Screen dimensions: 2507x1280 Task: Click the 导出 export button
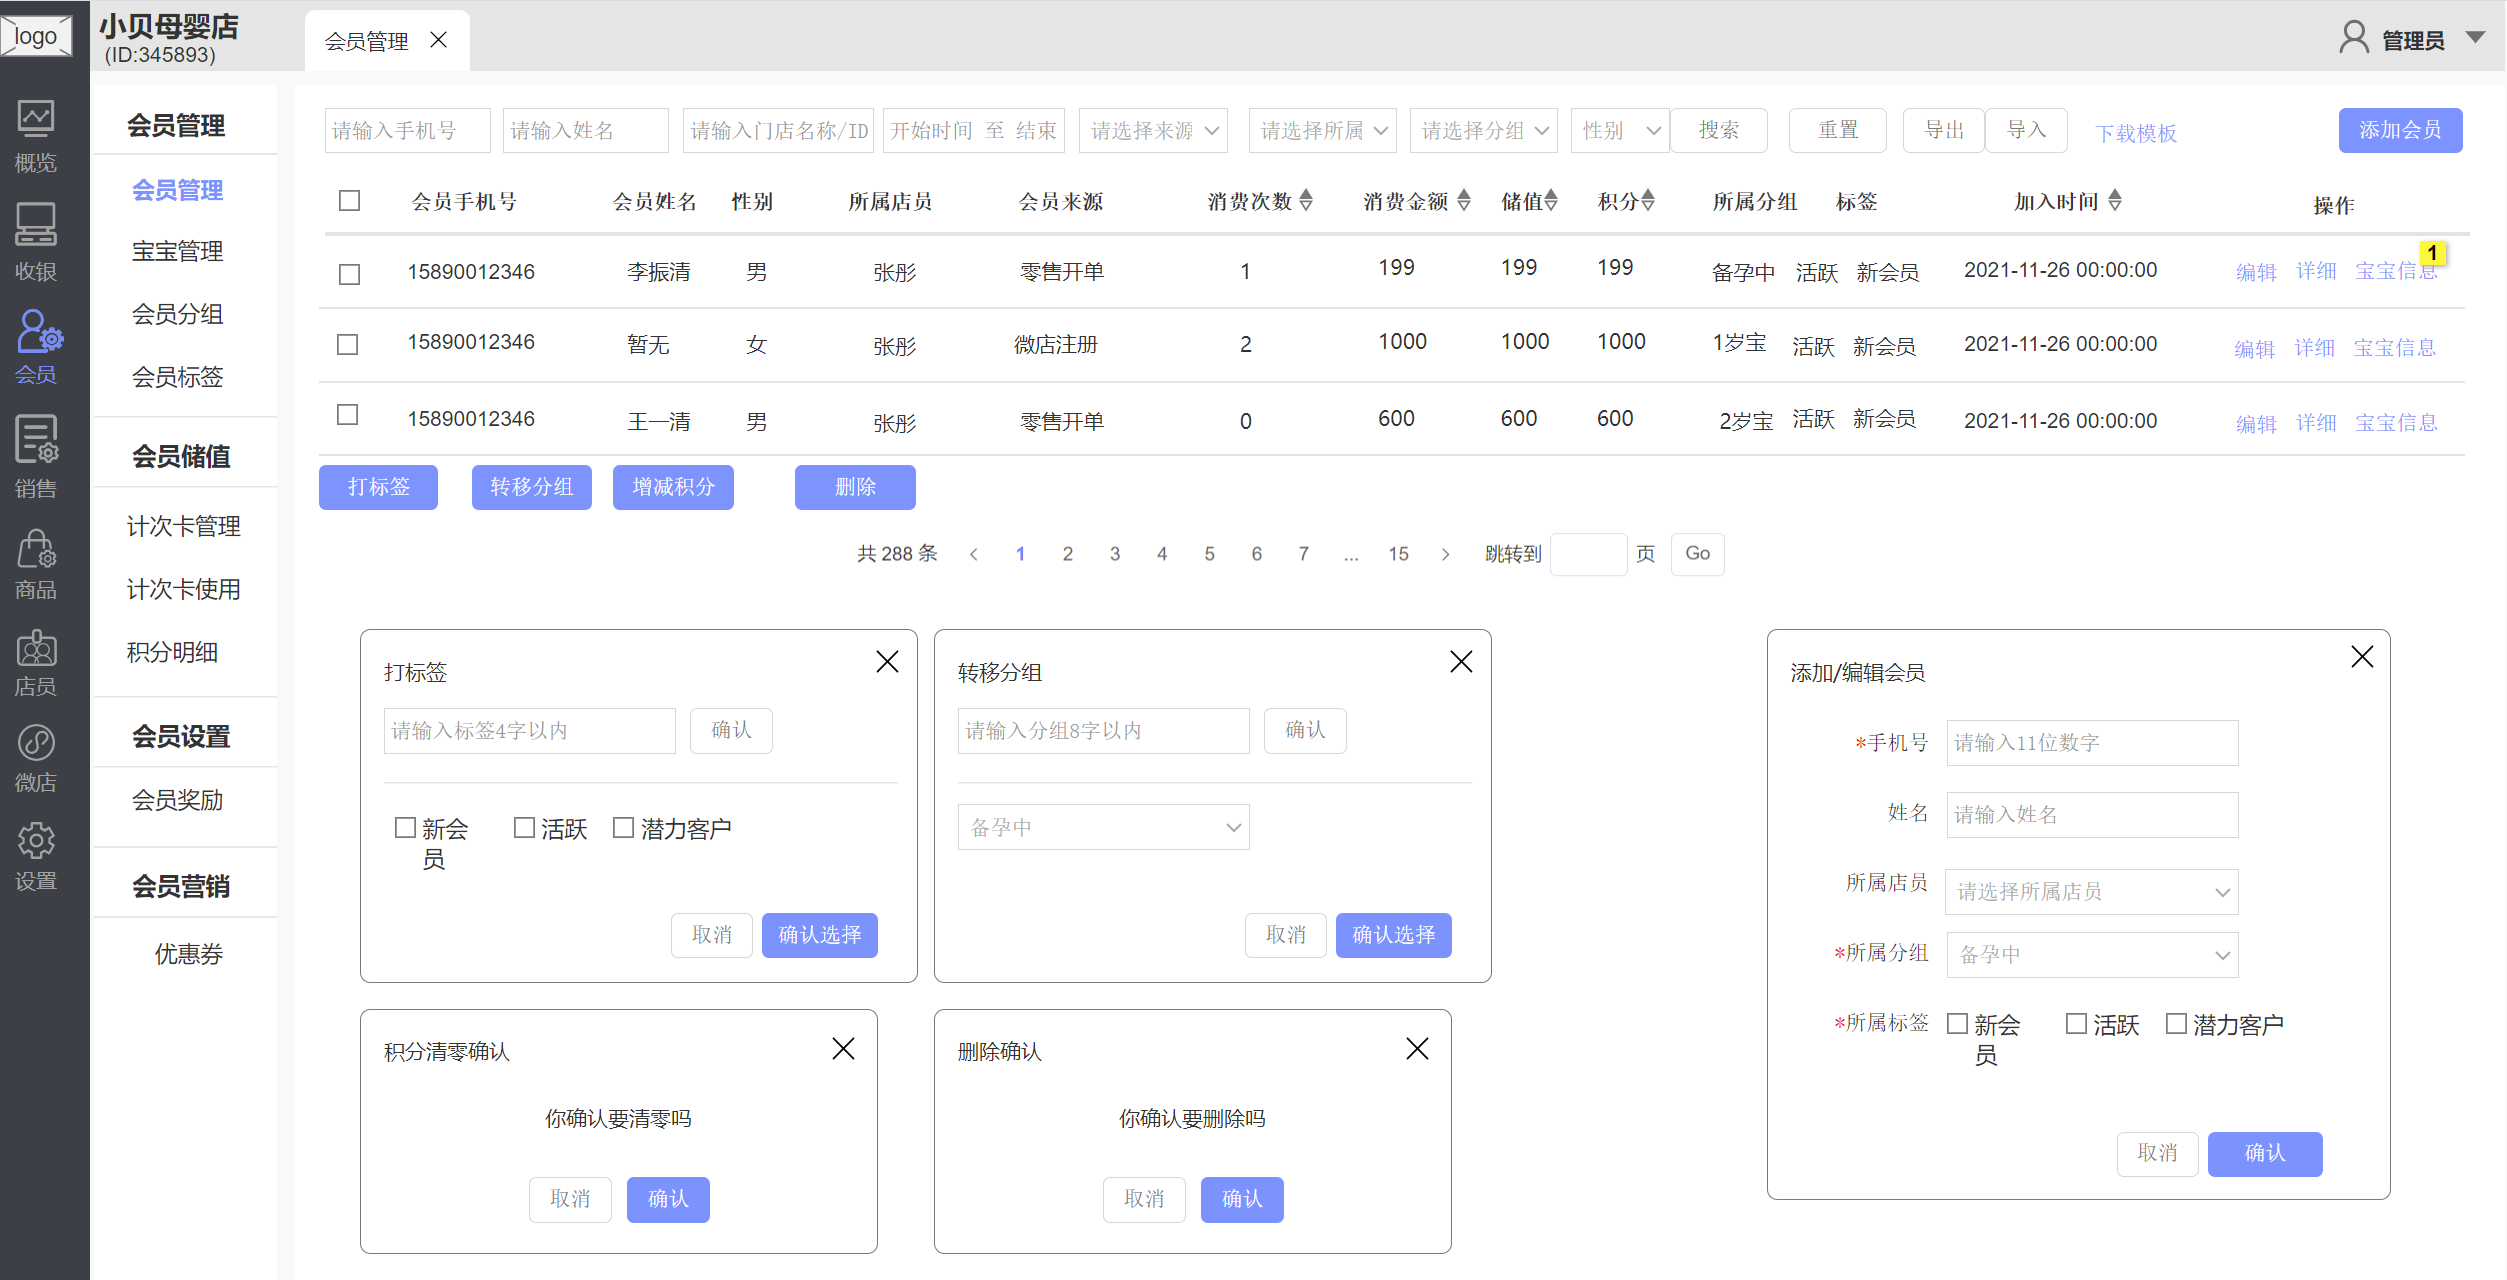[1944, 131]
